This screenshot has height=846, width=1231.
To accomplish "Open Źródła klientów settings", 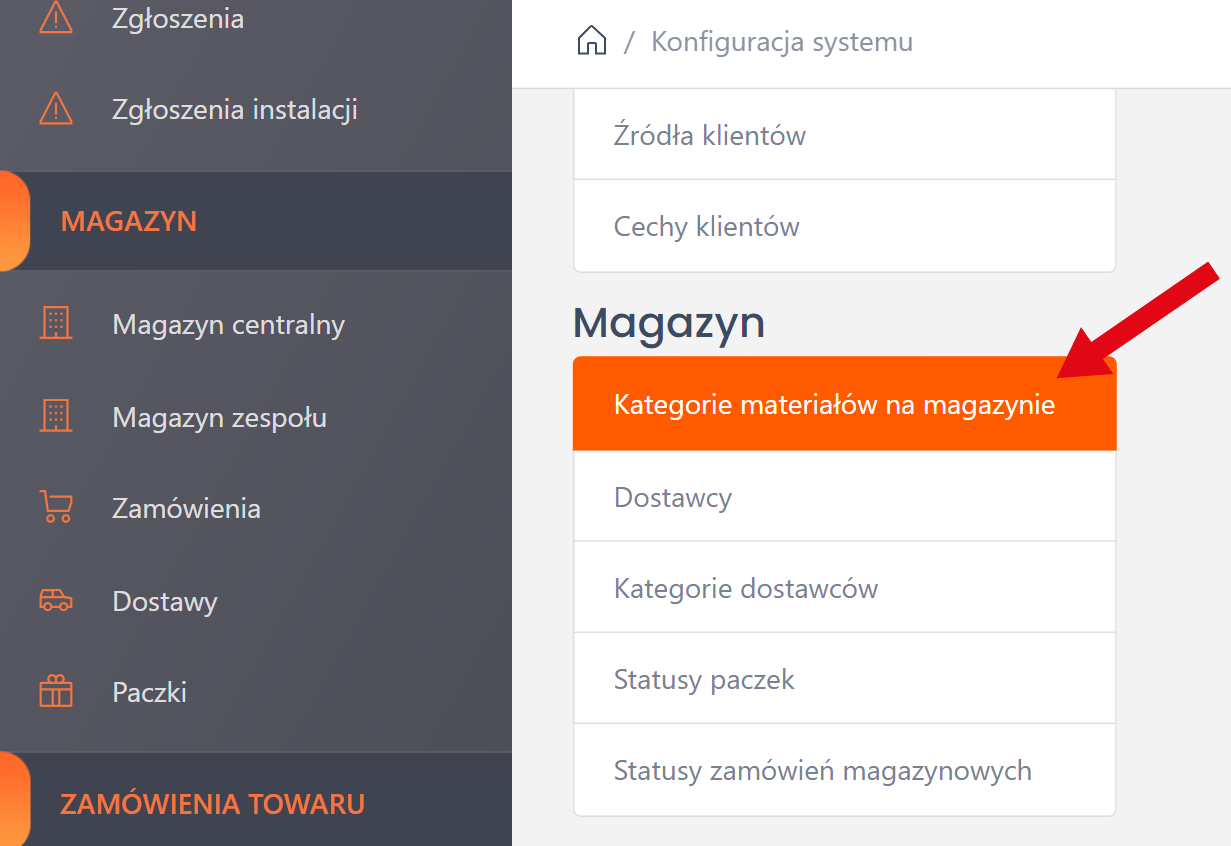I will 710,135.
